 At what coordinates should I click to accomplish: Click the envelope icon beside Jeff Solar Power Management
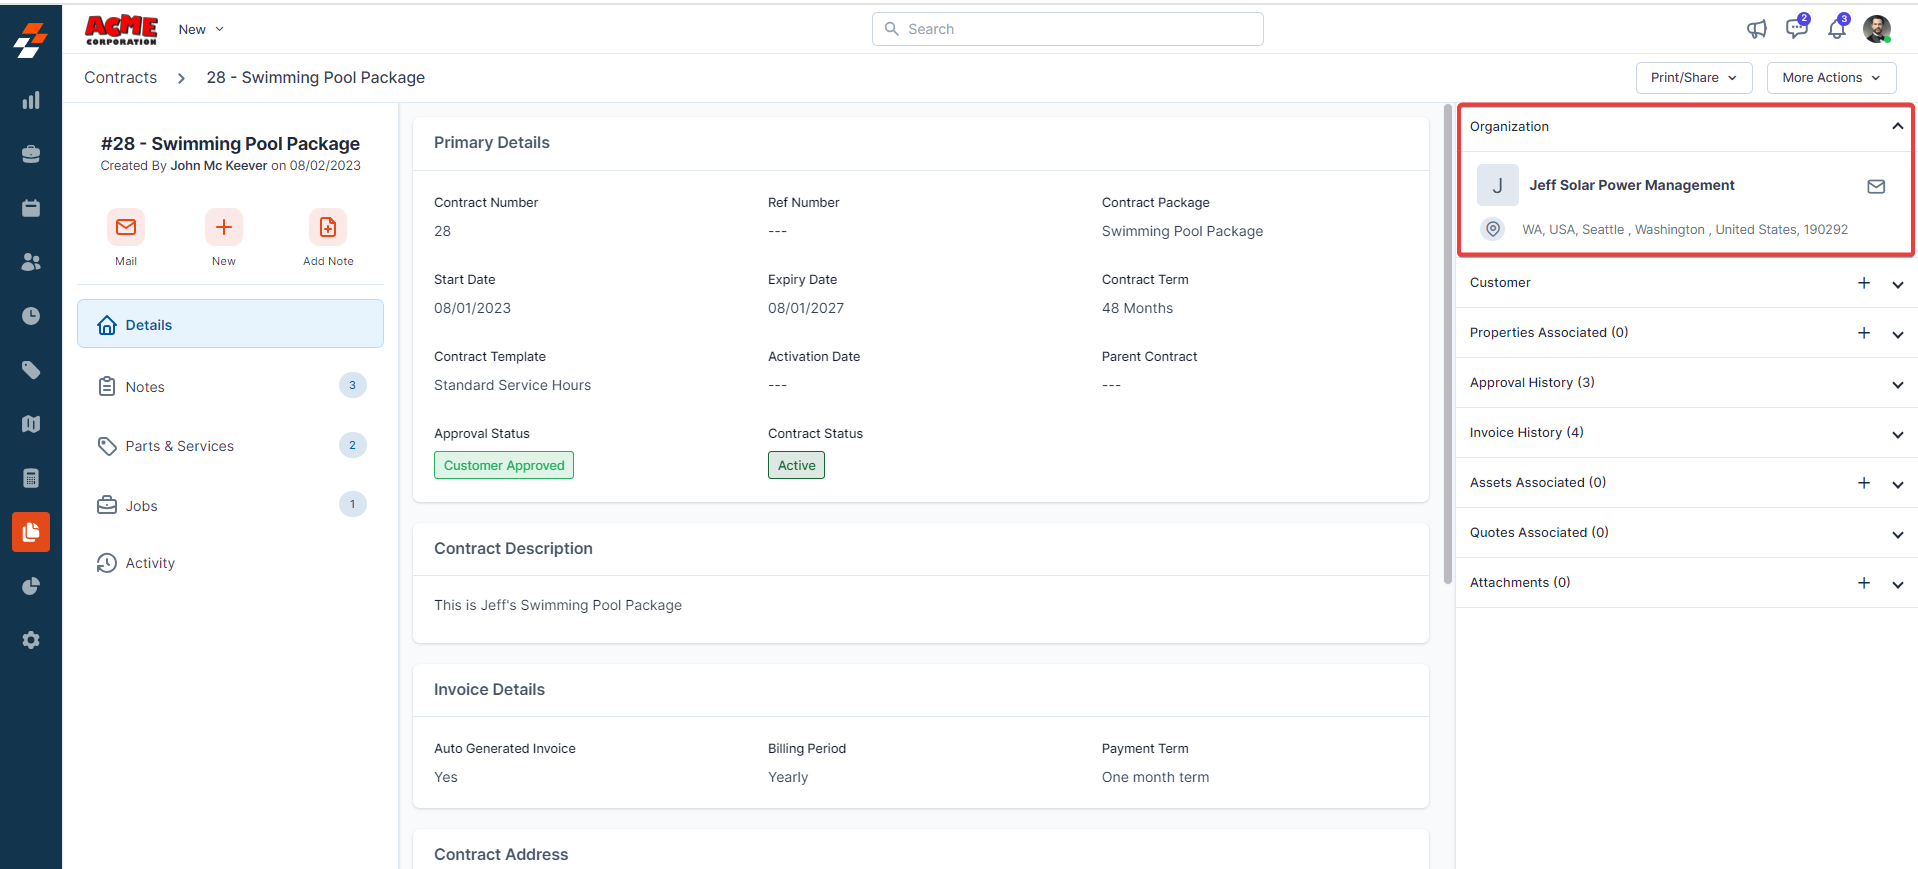pyautogui.click(x=1876, y=187)
